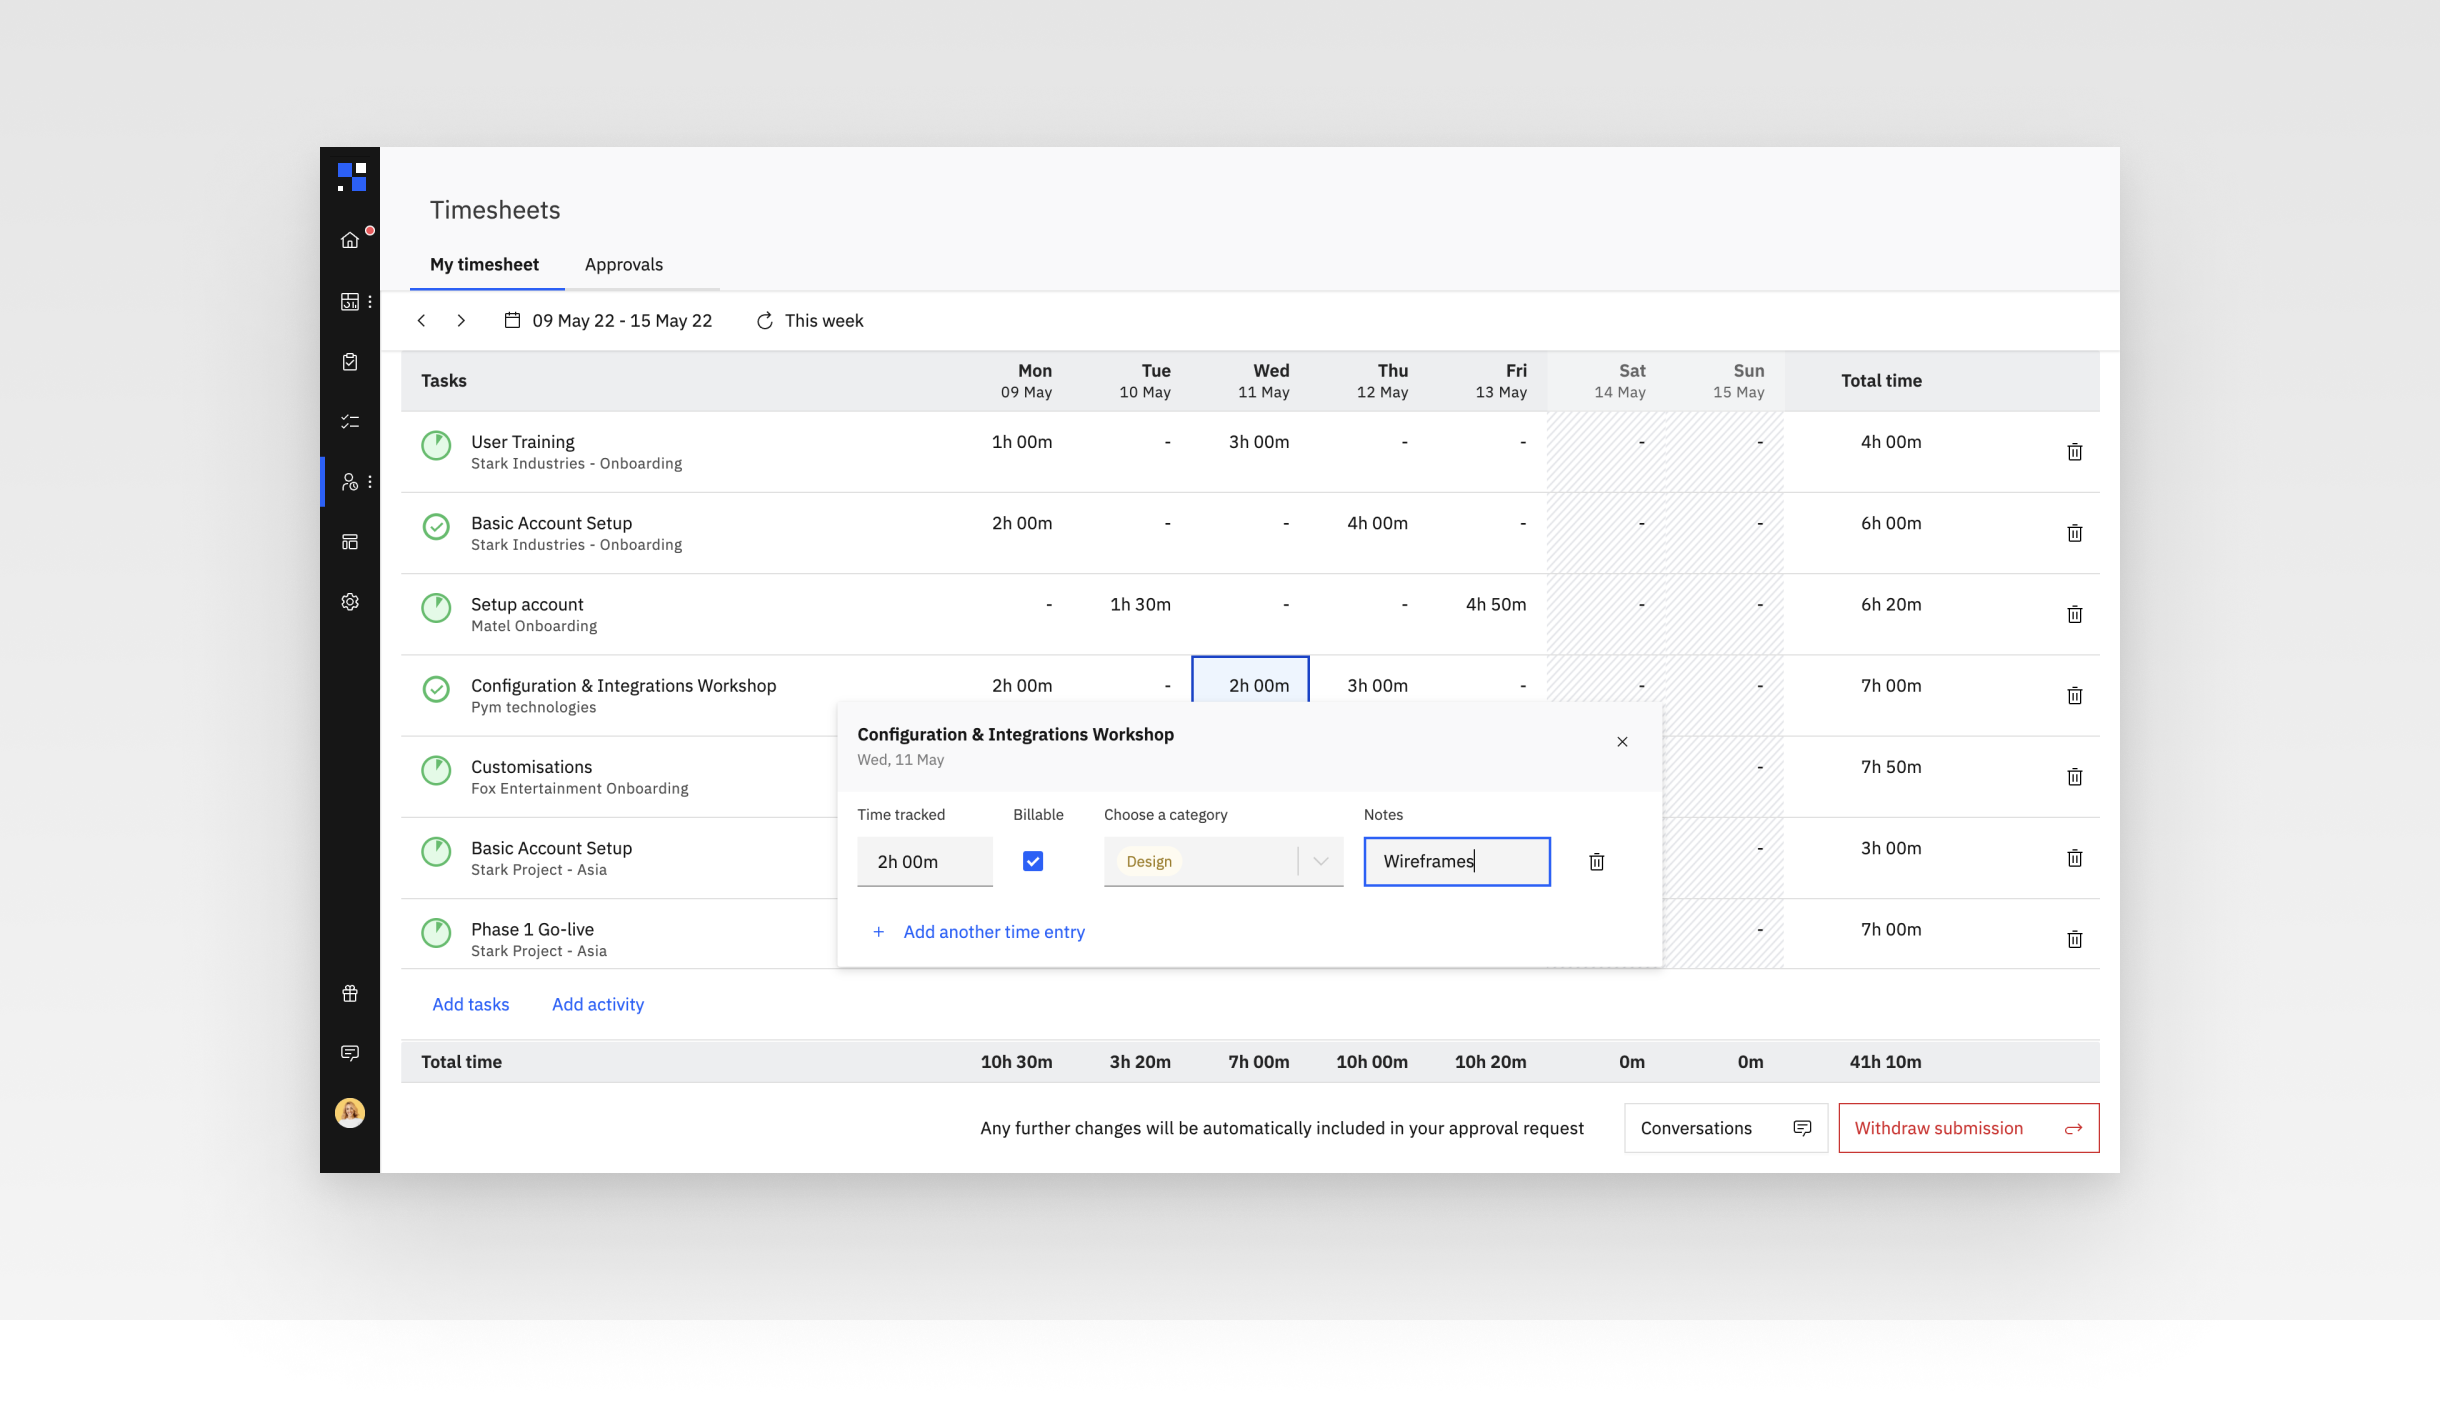Open chat messages icon in sidebar
Image resolution: width=2440 pixels, height=1423 pixels.
349,1053
